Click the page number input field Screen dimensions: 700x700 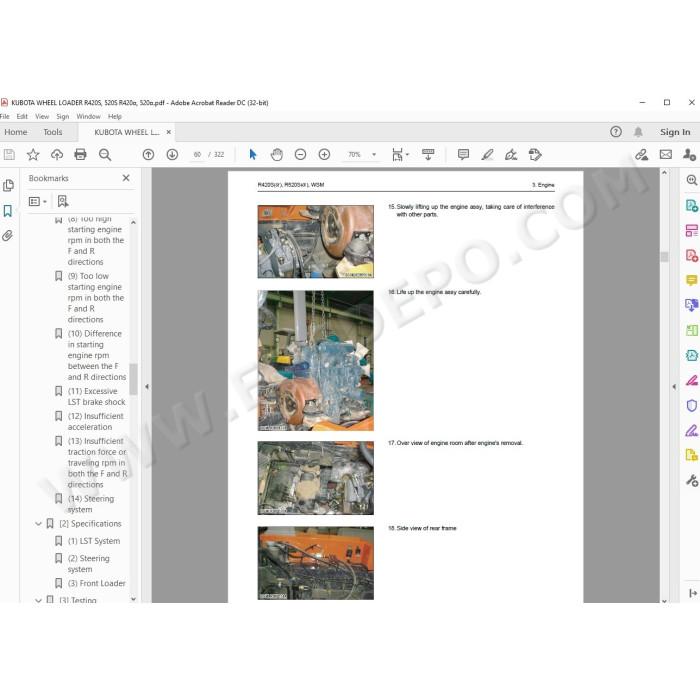tap(197, 154)
